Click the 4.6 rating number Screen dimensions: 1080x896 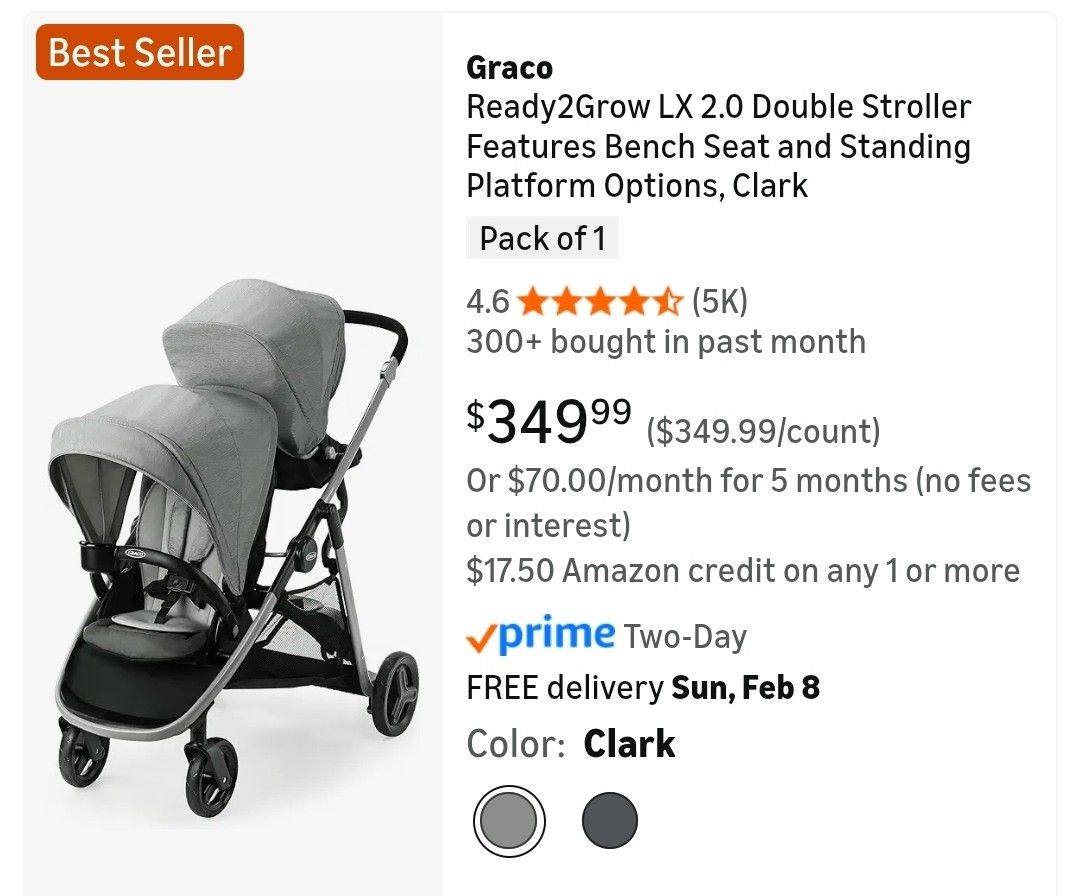tap(488, 300)
